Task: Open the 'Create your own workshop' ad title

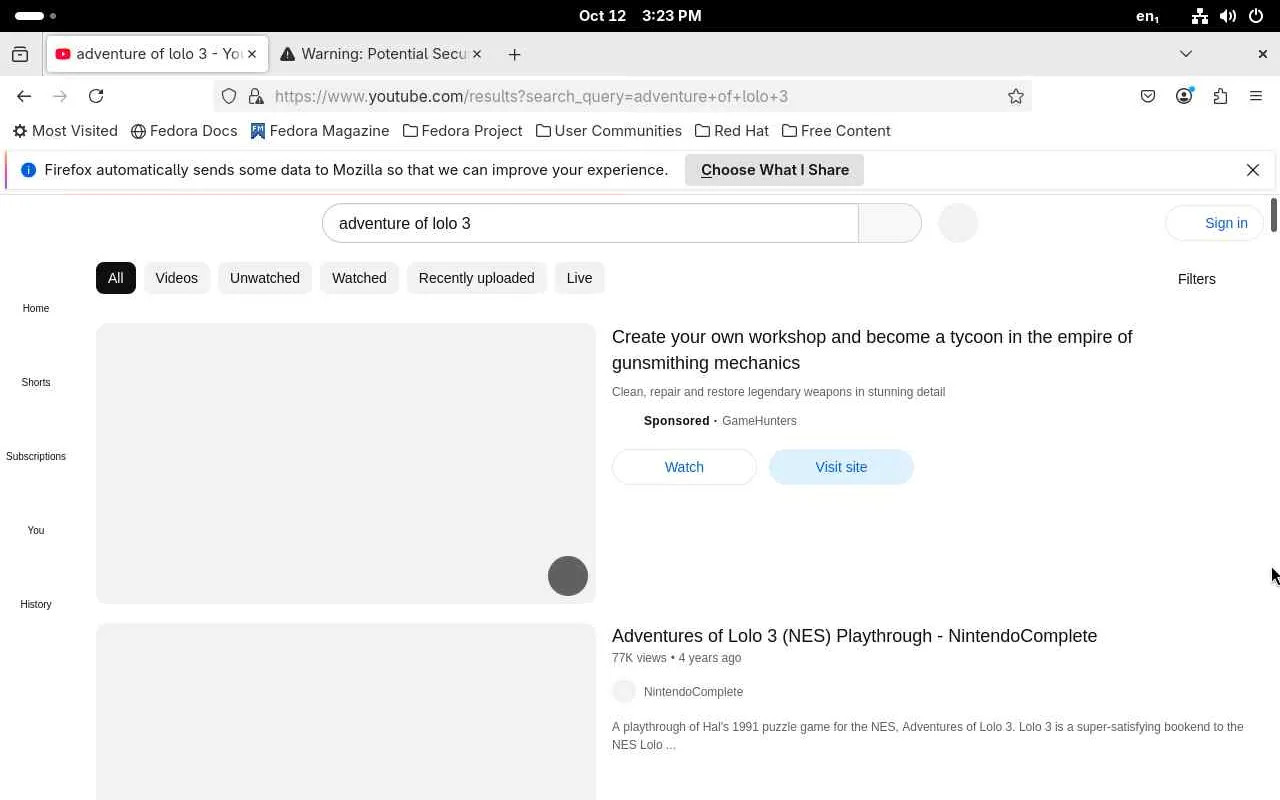Action: click(x=872, y=350)
